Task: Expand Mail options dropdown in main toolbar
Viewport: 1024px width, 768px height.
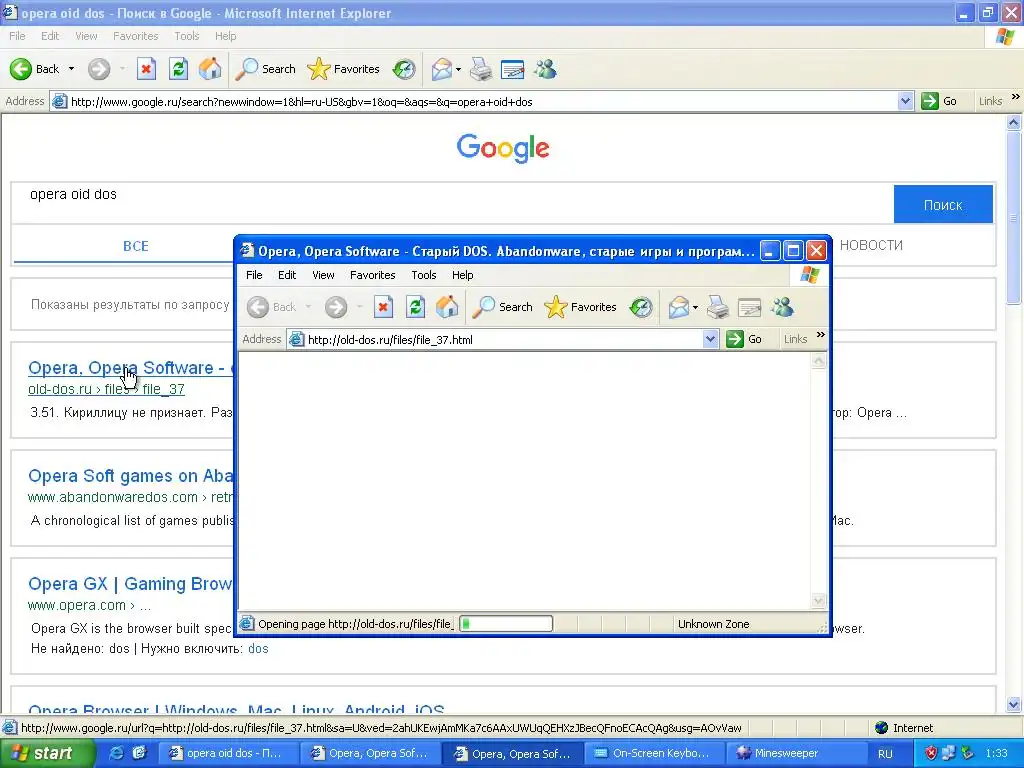Action: click(x=458, y=69)
